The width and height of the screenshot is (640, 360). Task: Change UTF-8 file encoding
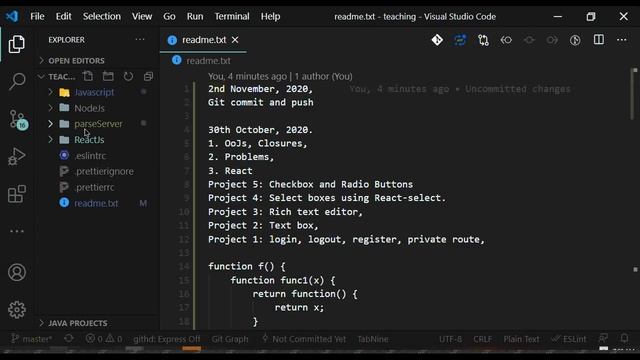451,339
